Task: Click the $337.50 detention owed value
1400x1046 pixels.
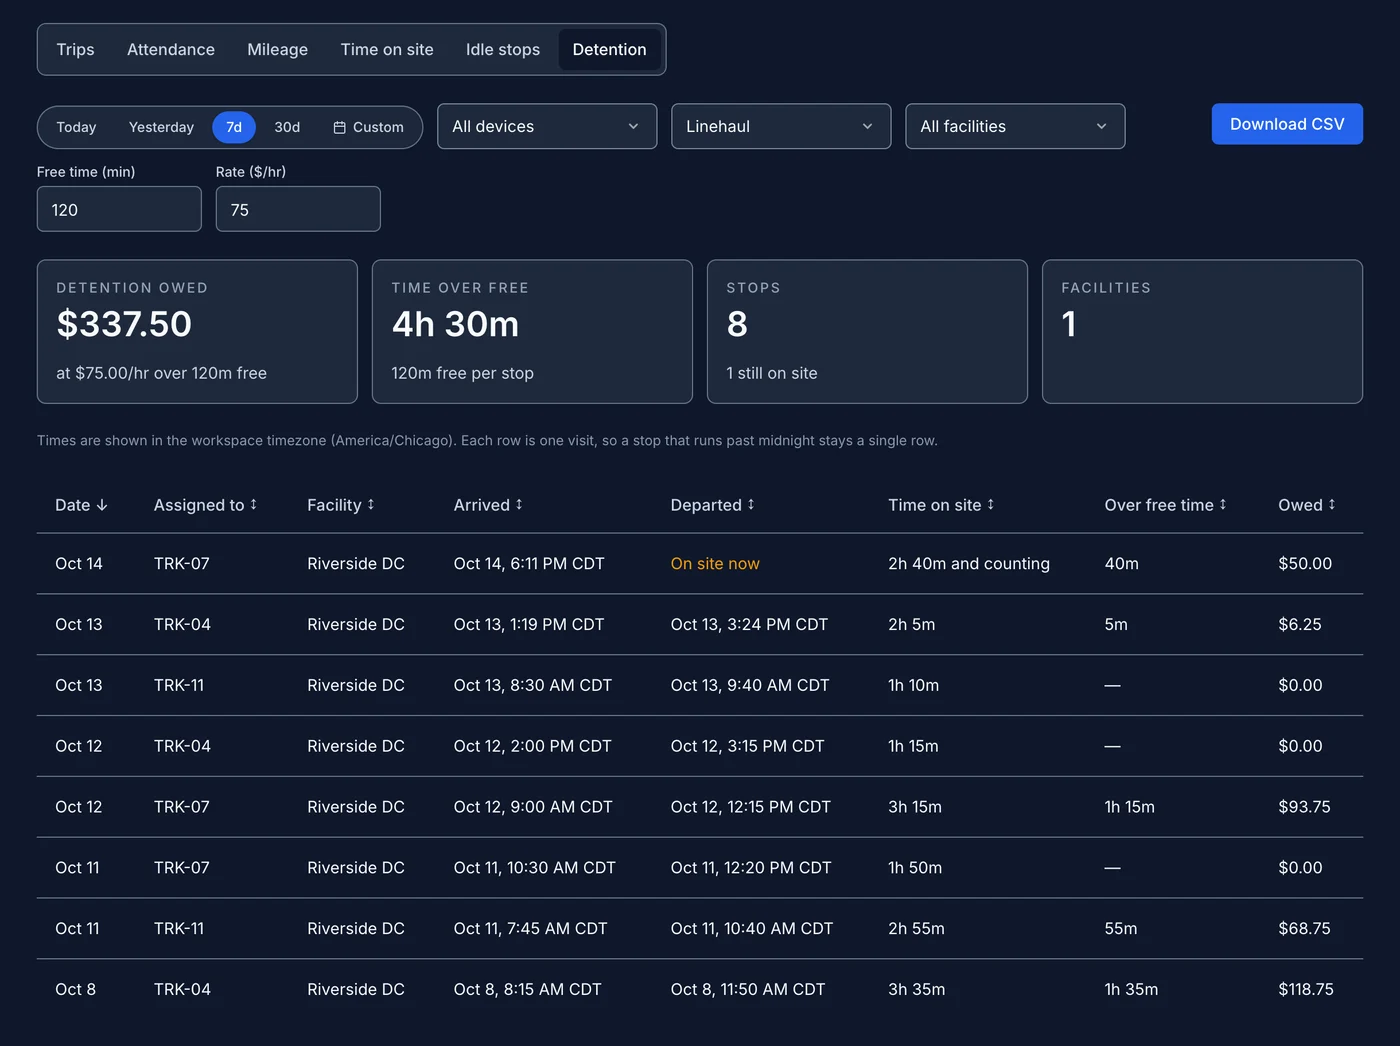Action: [124, 324]
